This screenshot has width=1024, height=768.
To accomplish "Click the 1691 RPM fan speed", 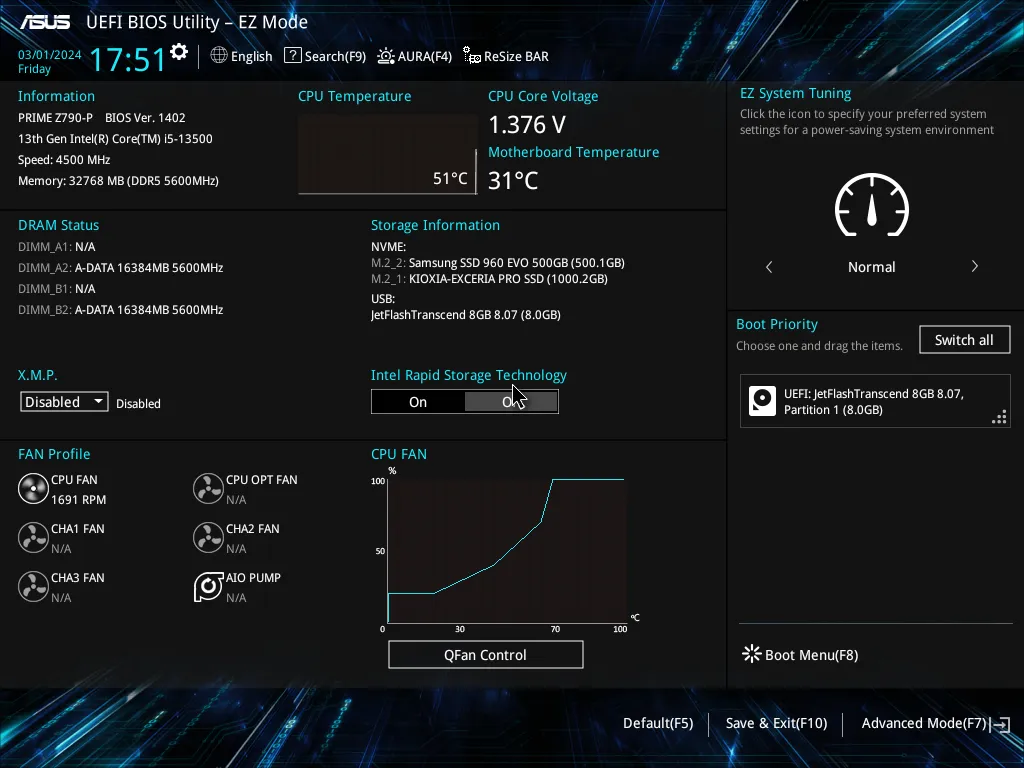I will (x=78, y=500).
